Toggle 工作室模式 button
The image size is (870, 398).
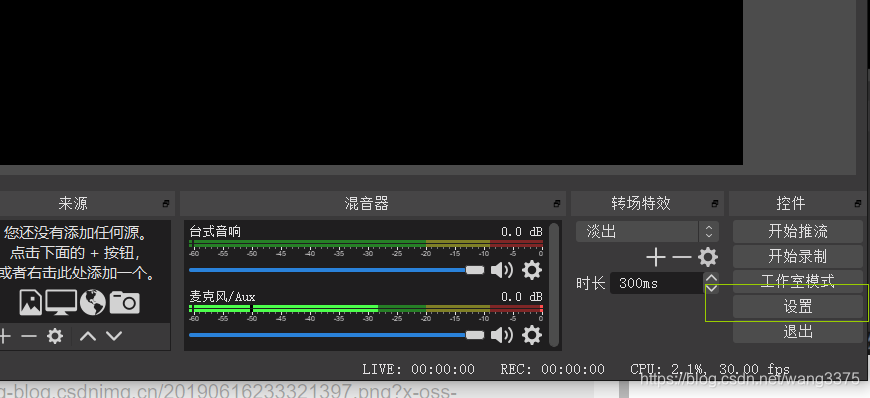click(x=798, y=281)
